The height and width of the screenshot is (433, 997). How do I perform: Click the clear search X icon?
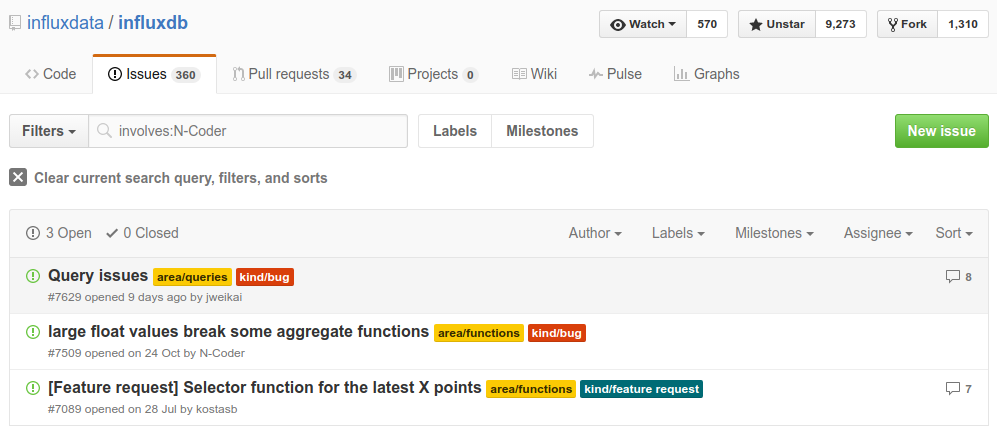tap(18, 177)
